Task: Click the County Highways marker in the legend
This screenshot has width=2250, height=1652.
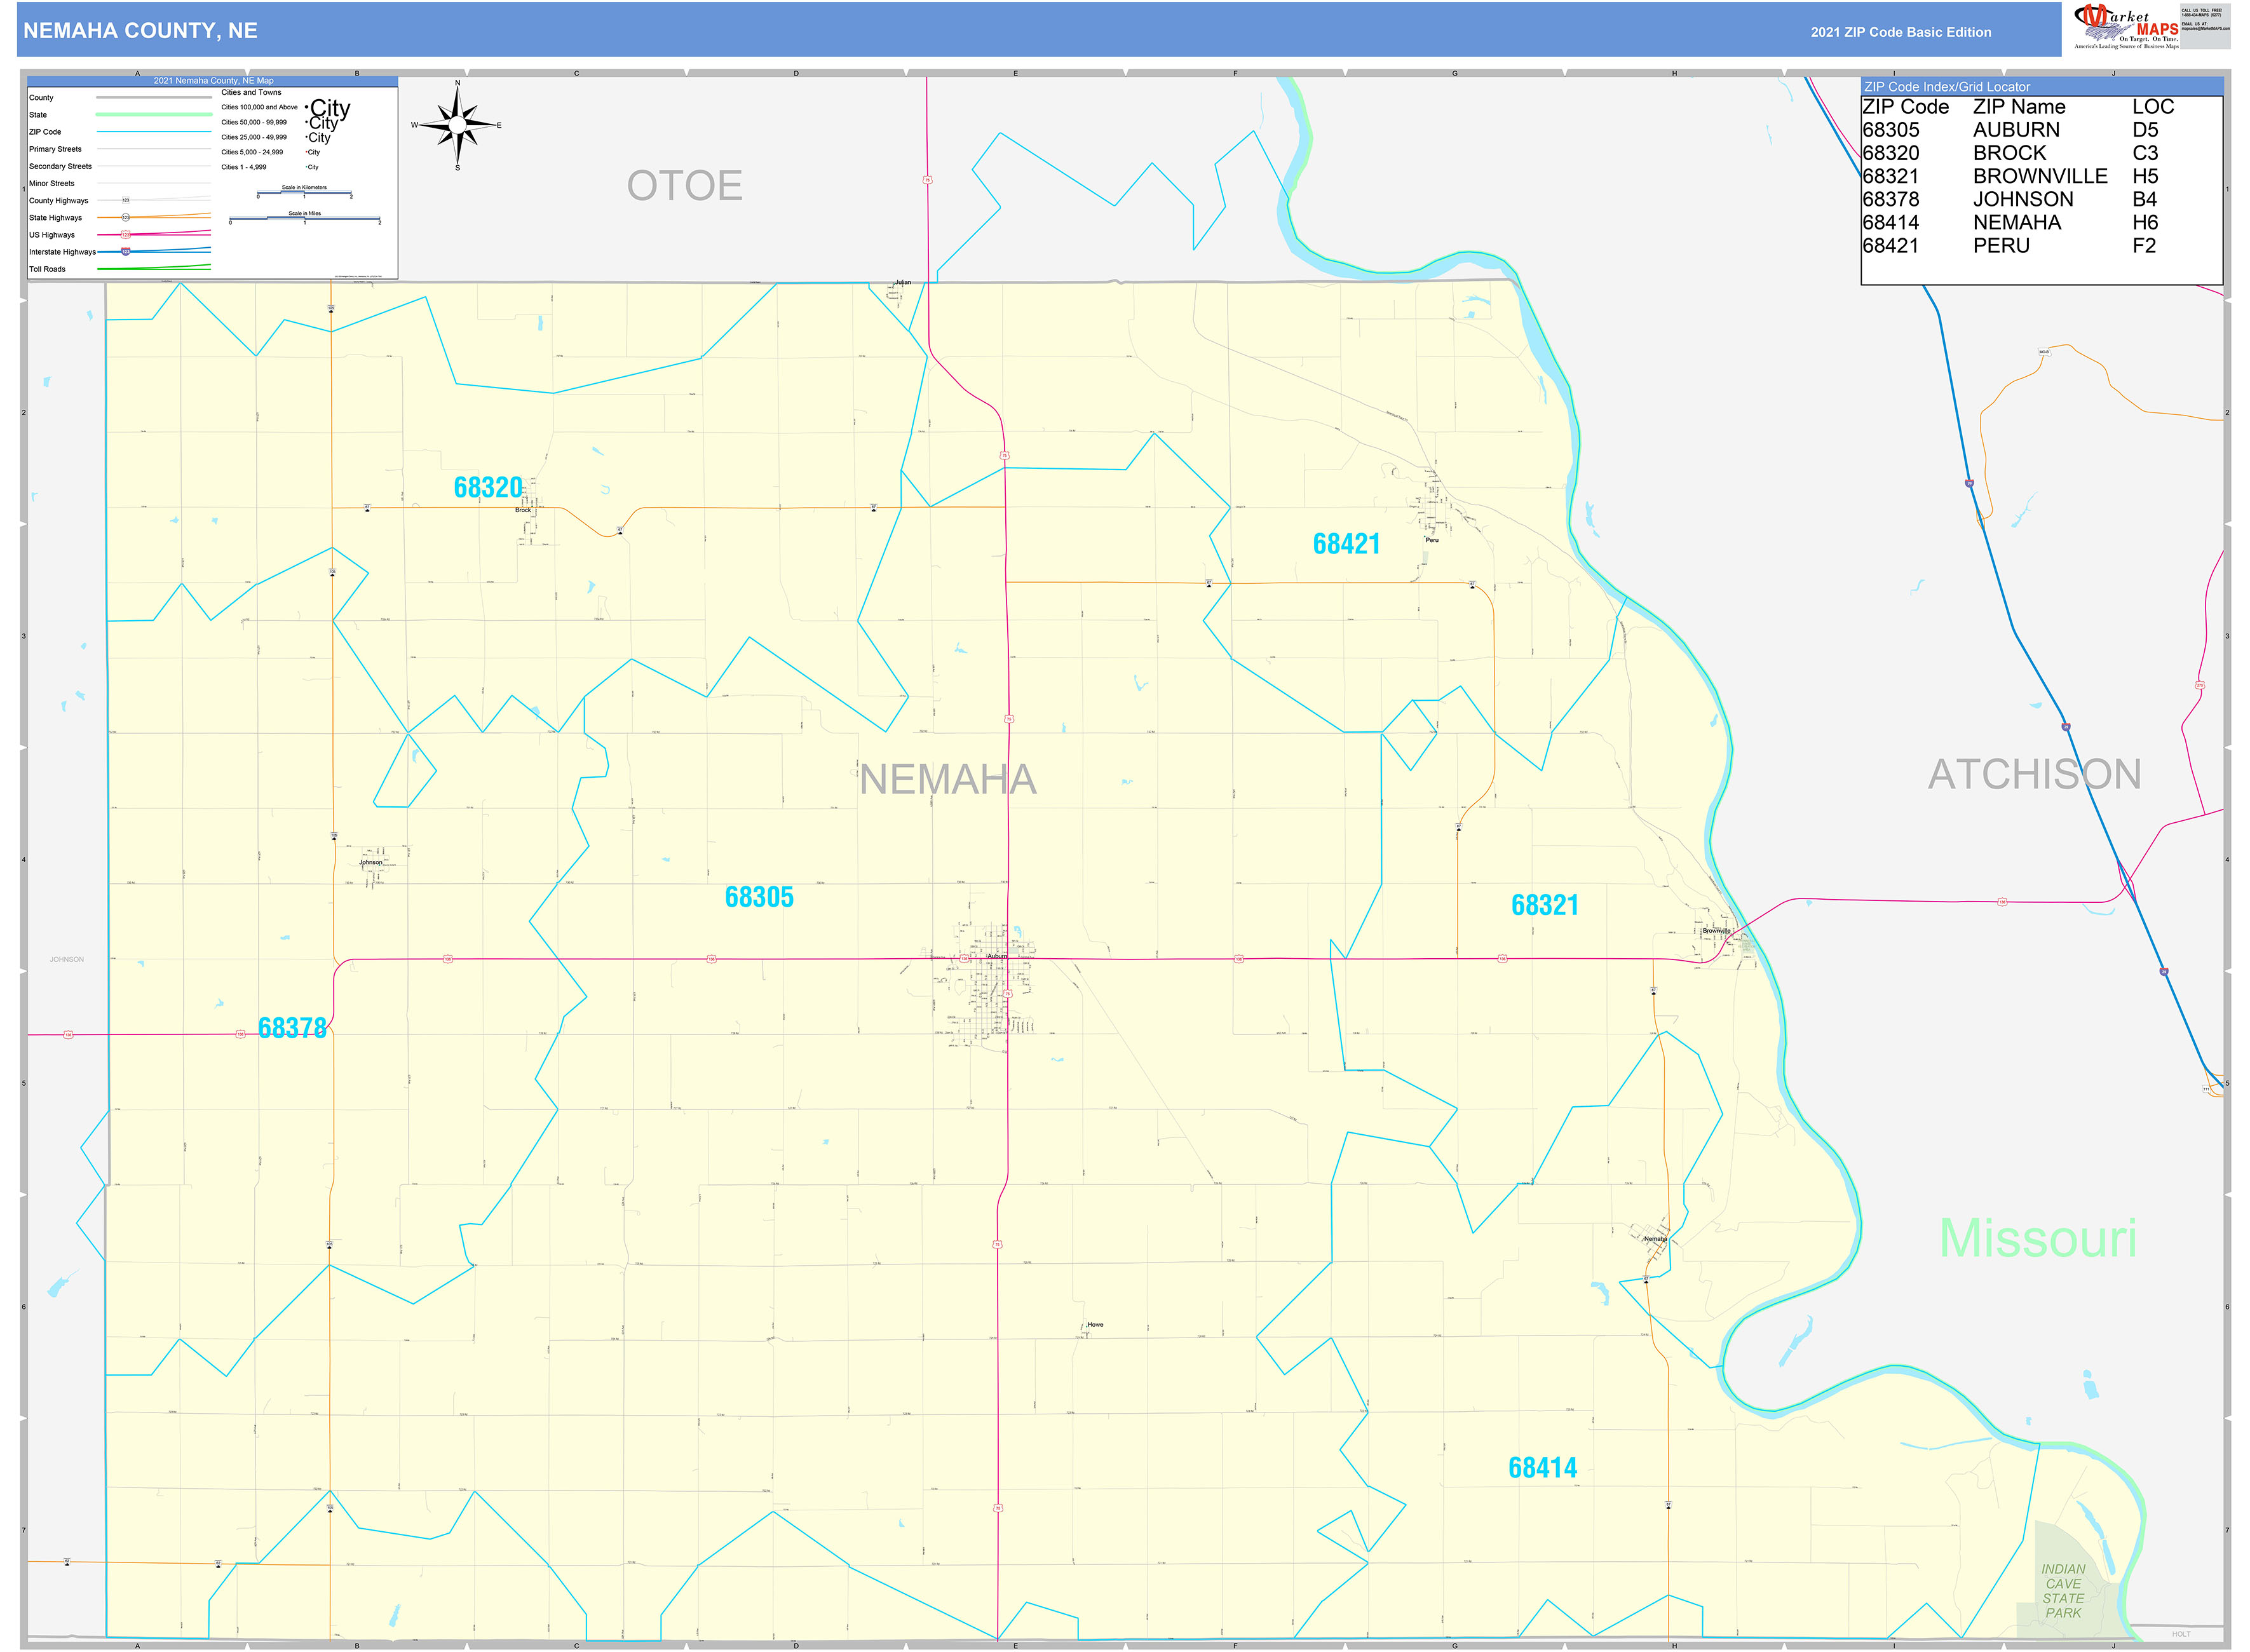Action: point(126,200)
